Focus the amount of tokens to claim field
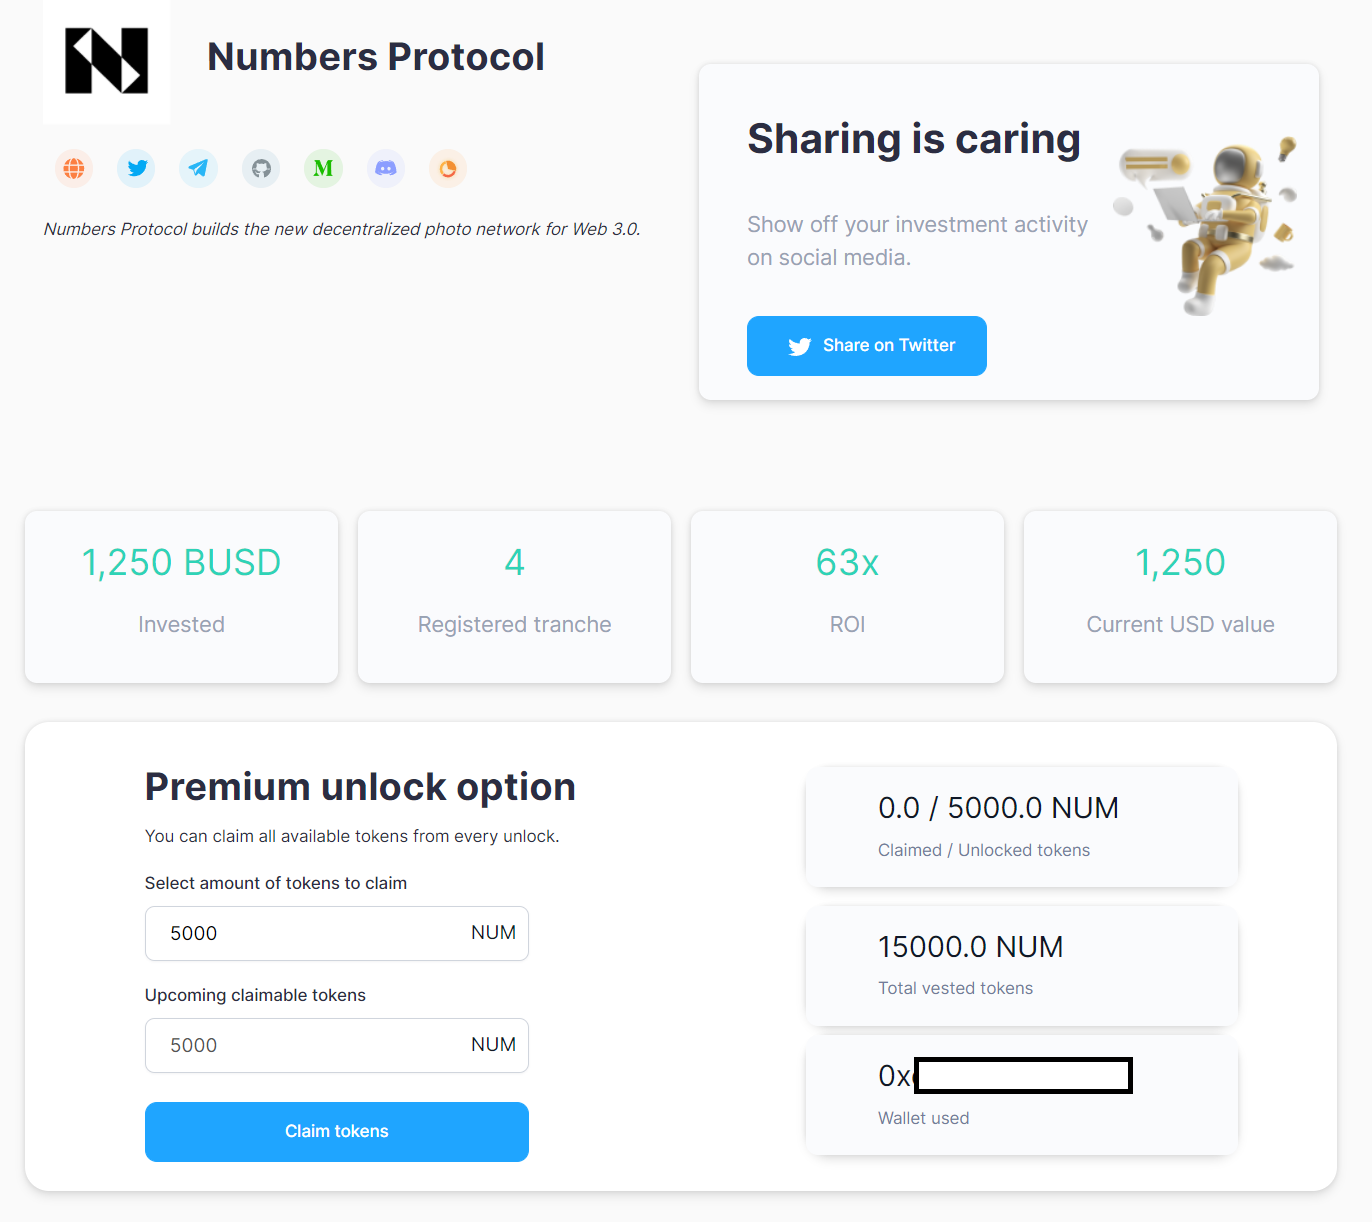Viewport: 1372px width, 1222px height. coord(310,933)
